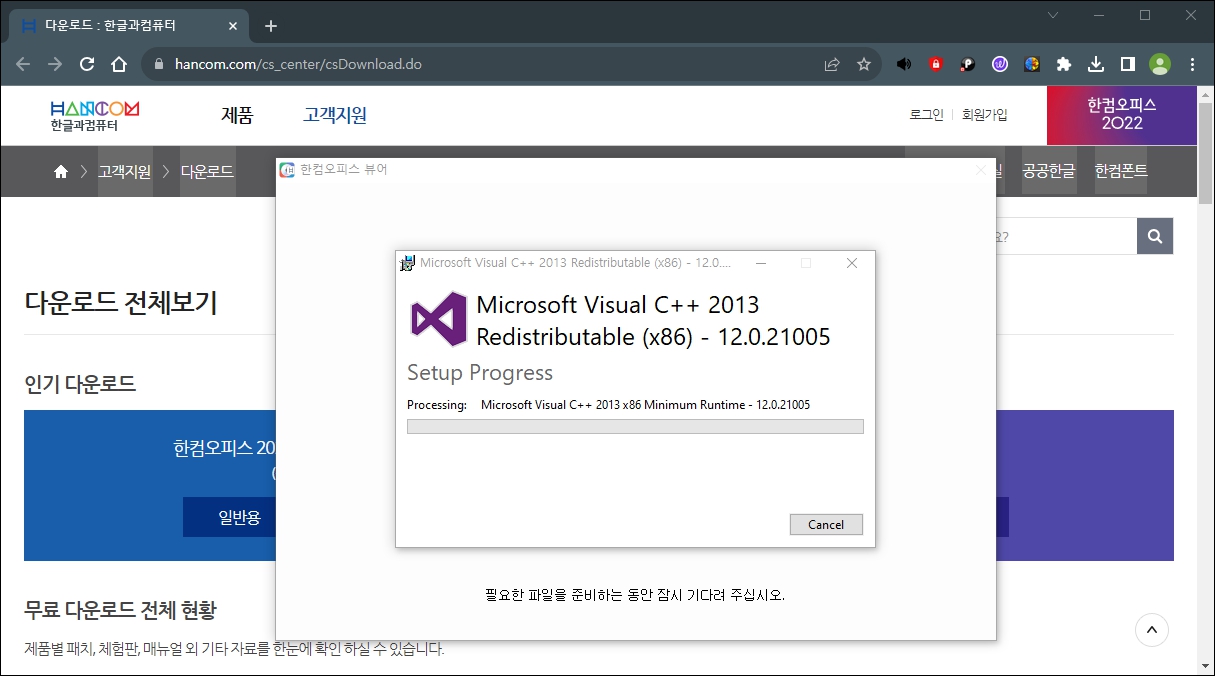
Task: Select the 공공한글 category tab
Action: tap(1049, 172)
